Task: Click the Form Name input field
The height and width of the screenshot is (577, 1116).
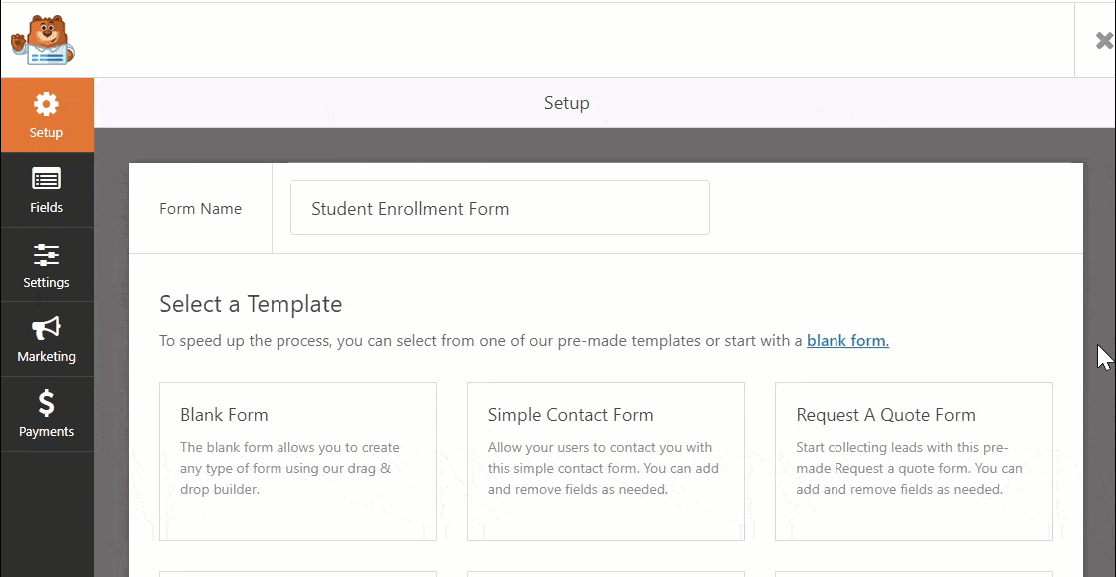Action: coord(499,207)
